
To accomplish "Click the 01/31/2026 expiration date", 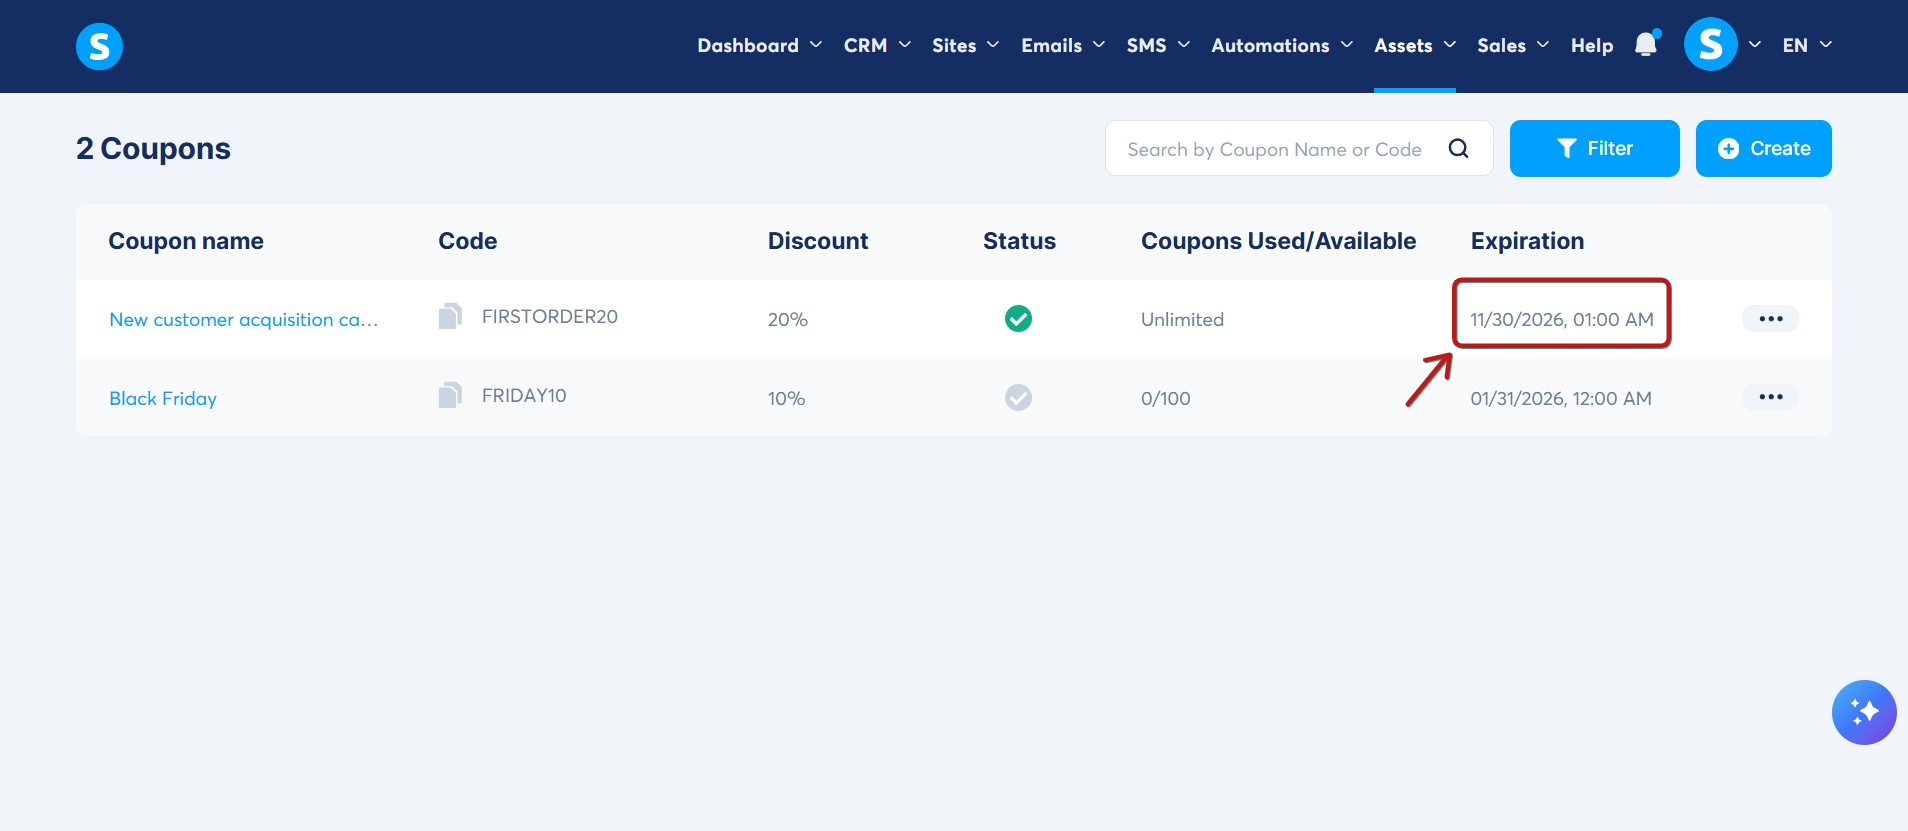I will tap(1560, 398).
